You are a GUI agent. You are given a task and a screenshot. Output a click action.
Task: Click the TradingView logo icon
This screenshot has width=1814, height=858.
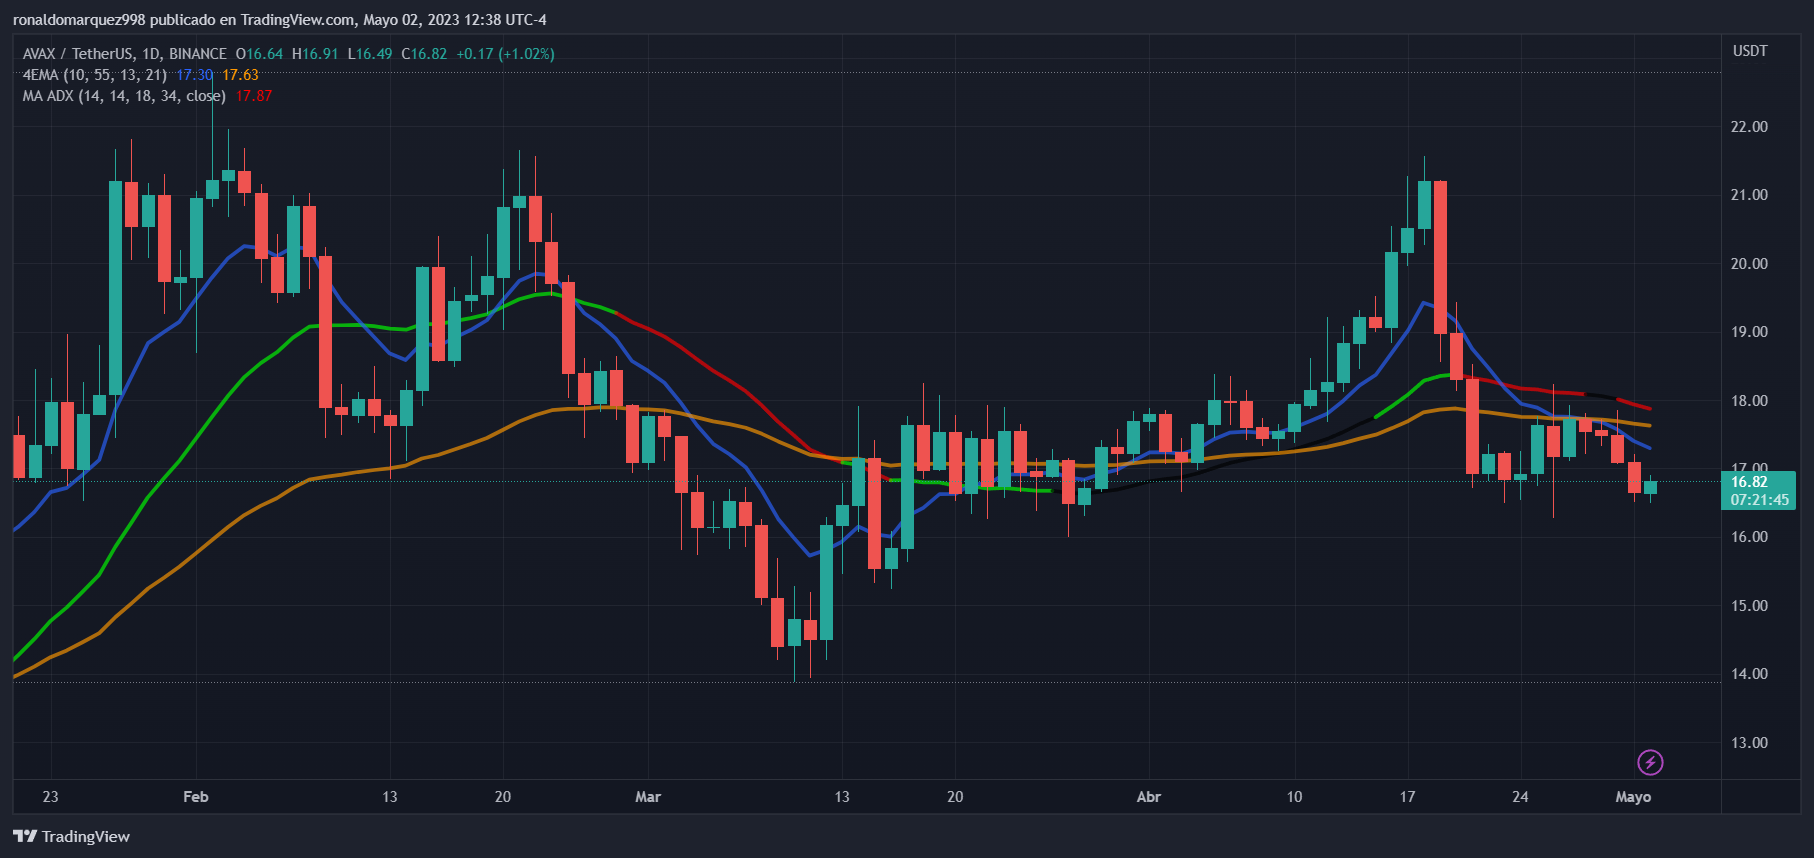tap(25, 837)
